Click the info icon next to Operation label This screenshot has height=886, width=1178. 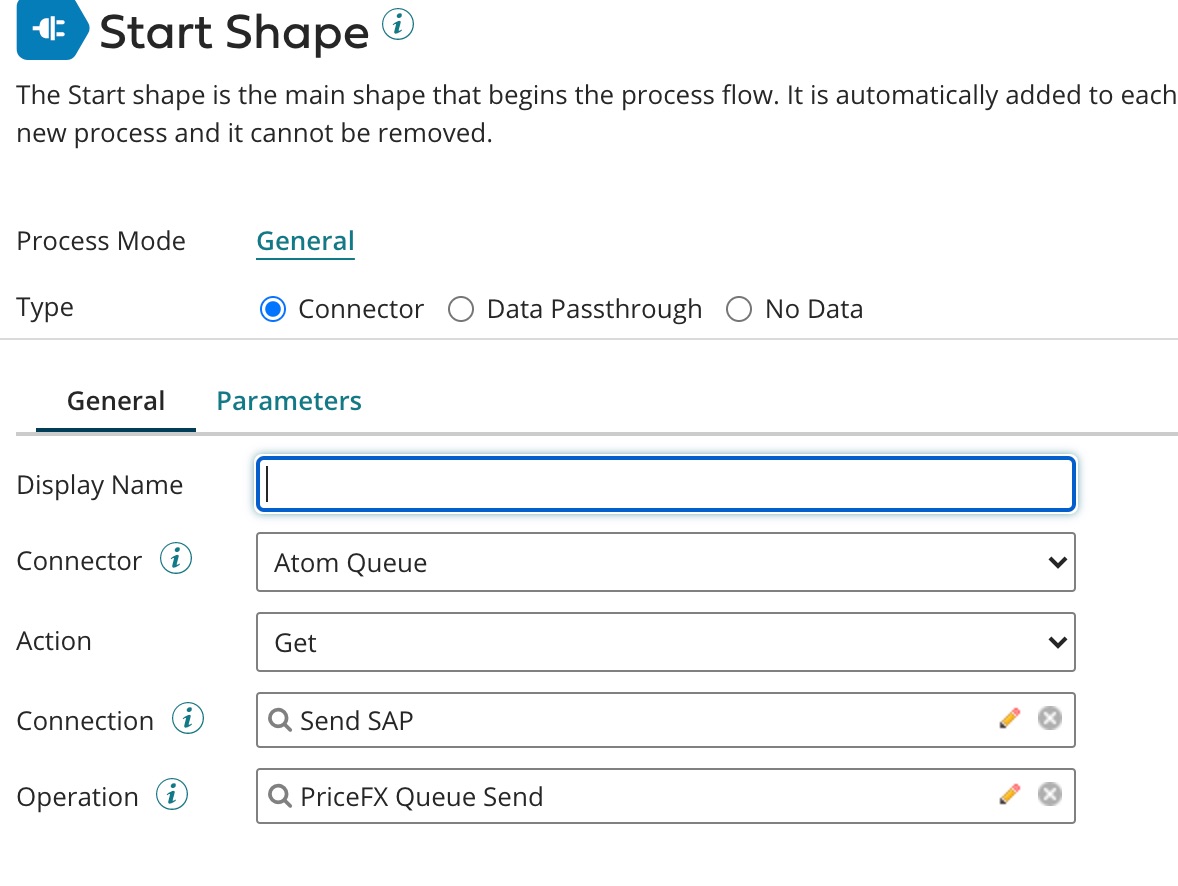coord(172,795)
